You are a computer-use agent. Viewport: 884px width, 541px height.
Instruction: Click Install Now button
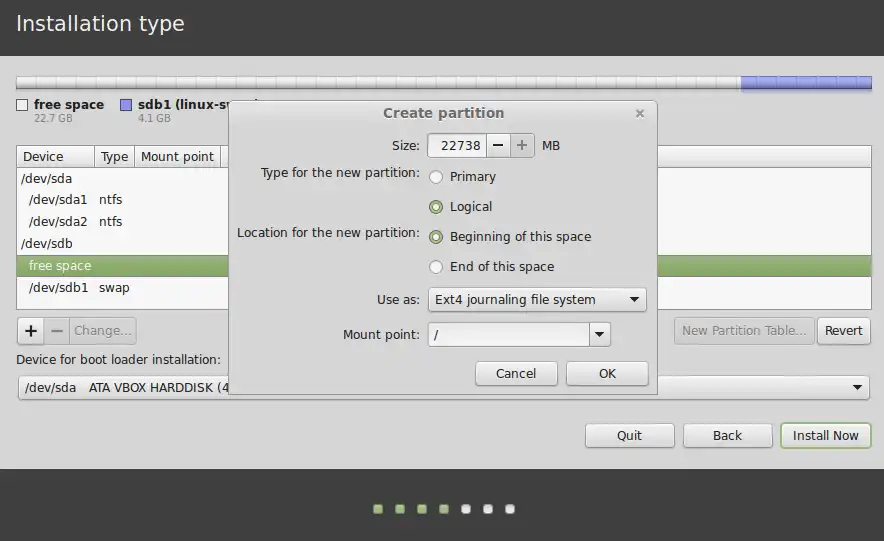825,436
